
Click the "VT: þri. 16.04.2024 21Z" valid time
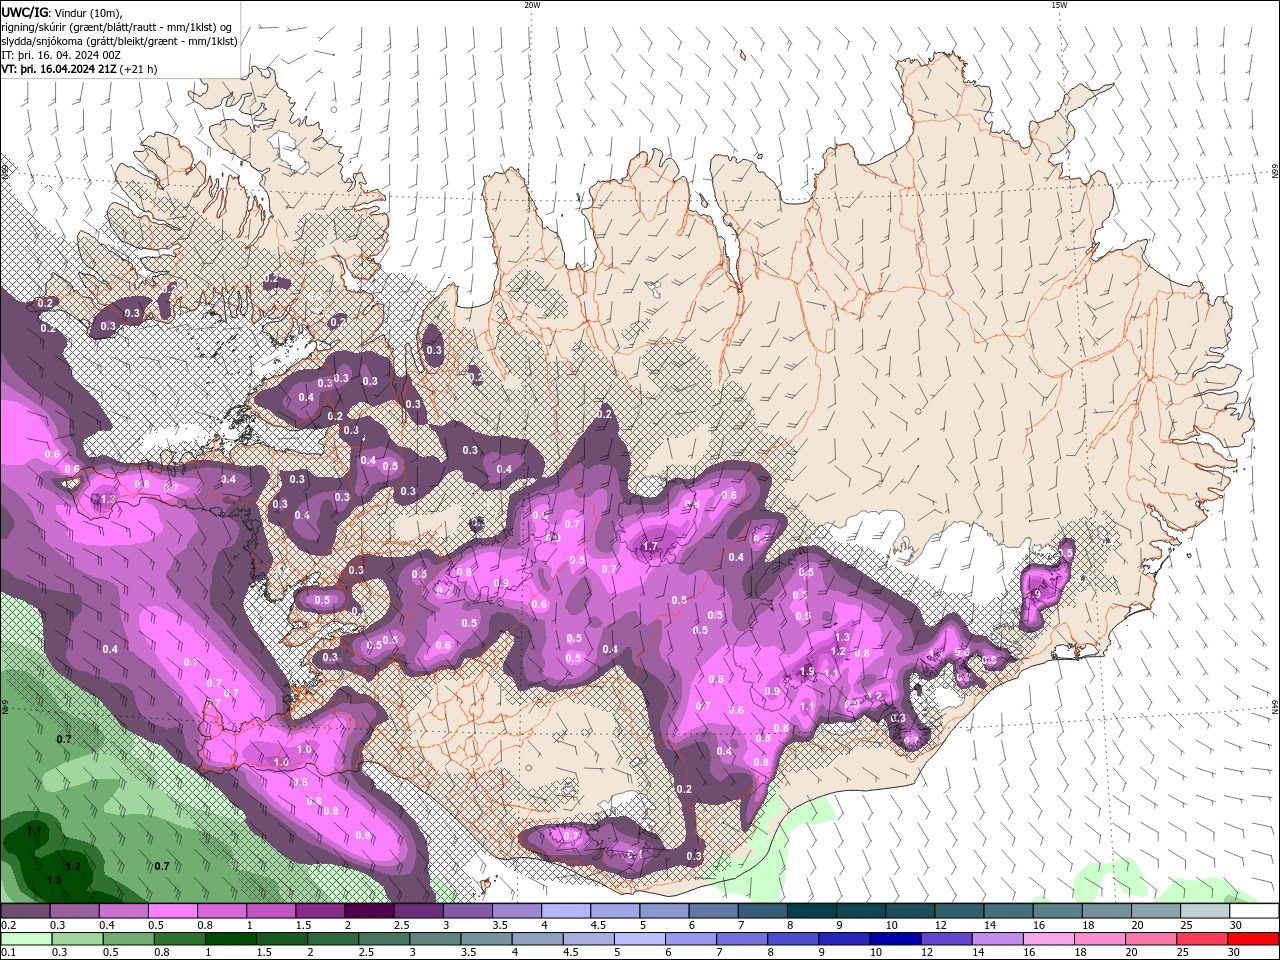[59, 70]
